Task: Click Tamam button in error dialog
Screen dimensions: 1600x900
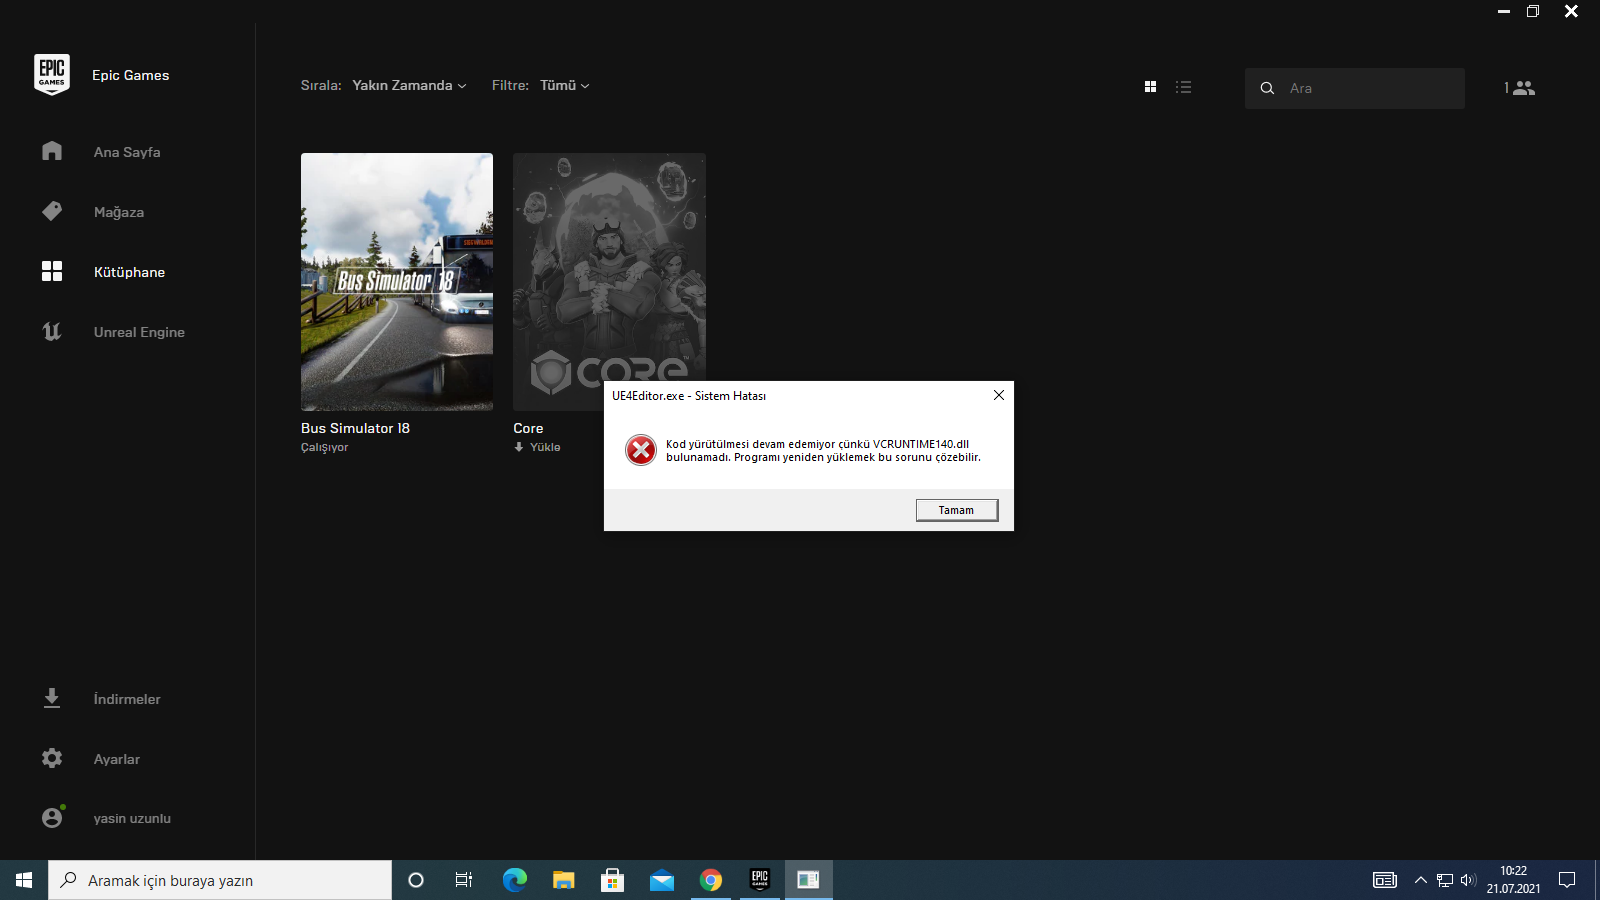Action: 957,510
